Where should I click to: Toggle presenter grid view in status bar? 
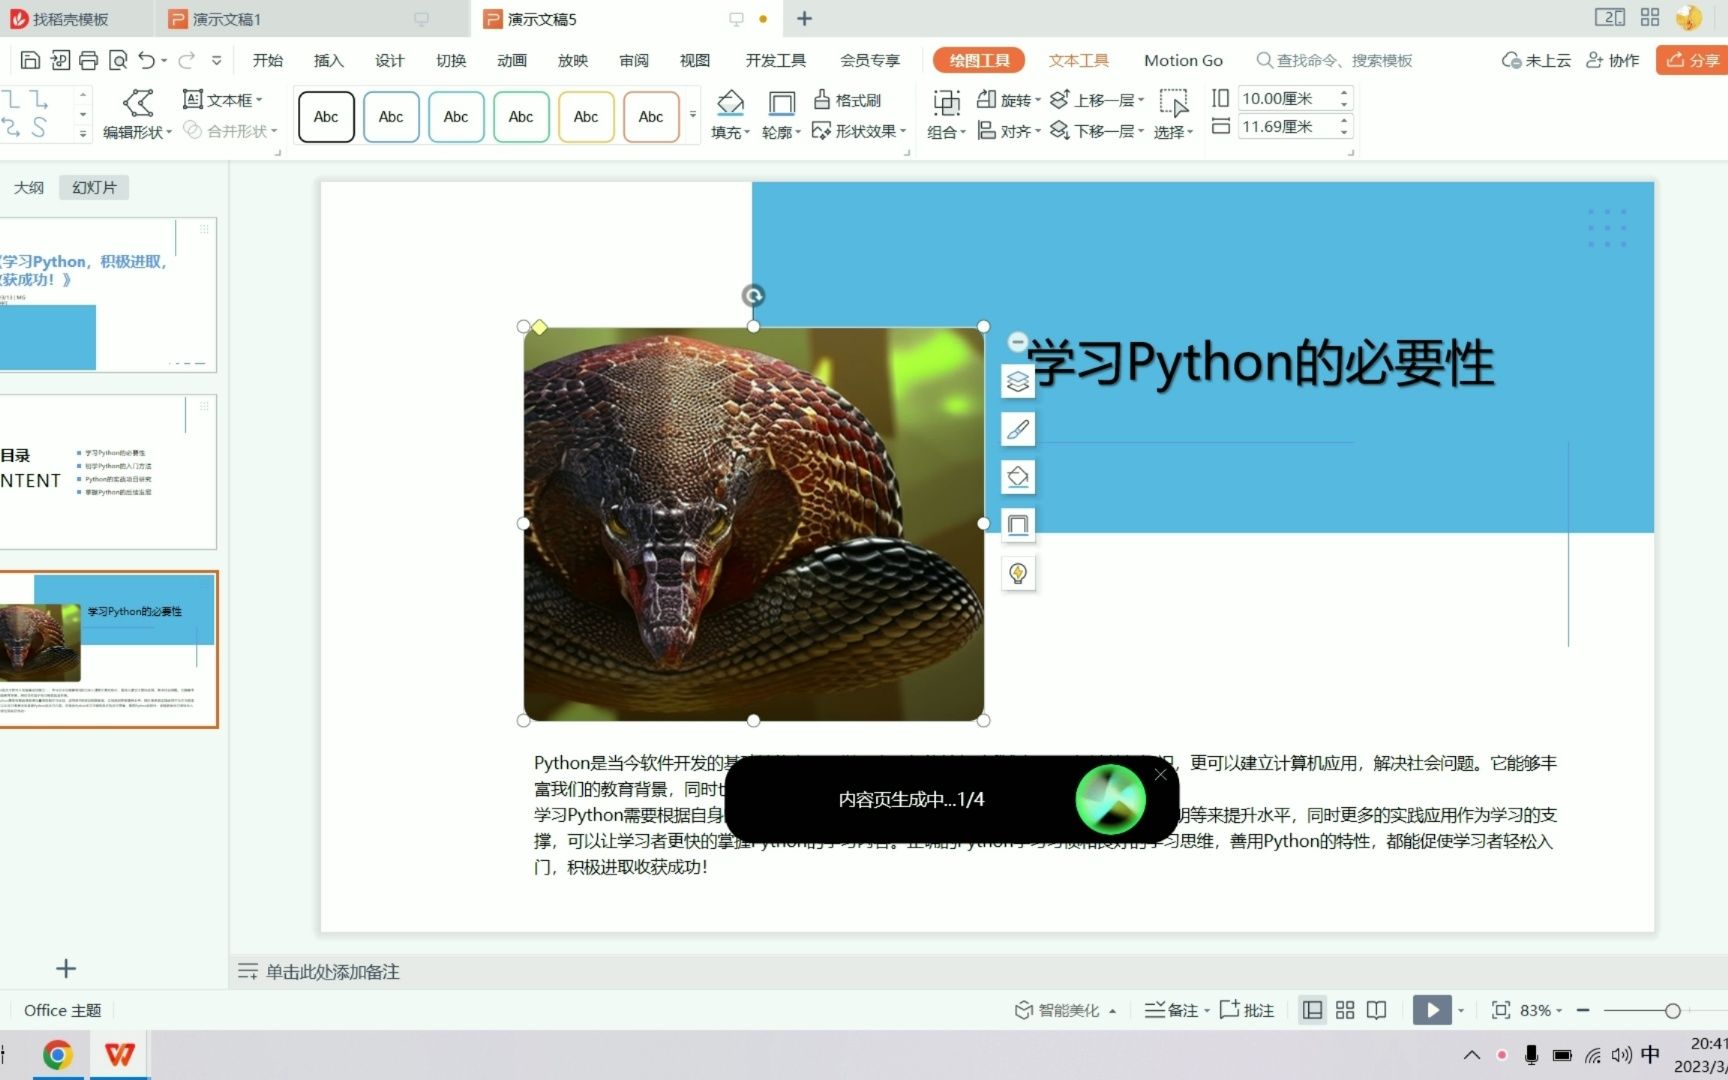pos(1344,1010)
